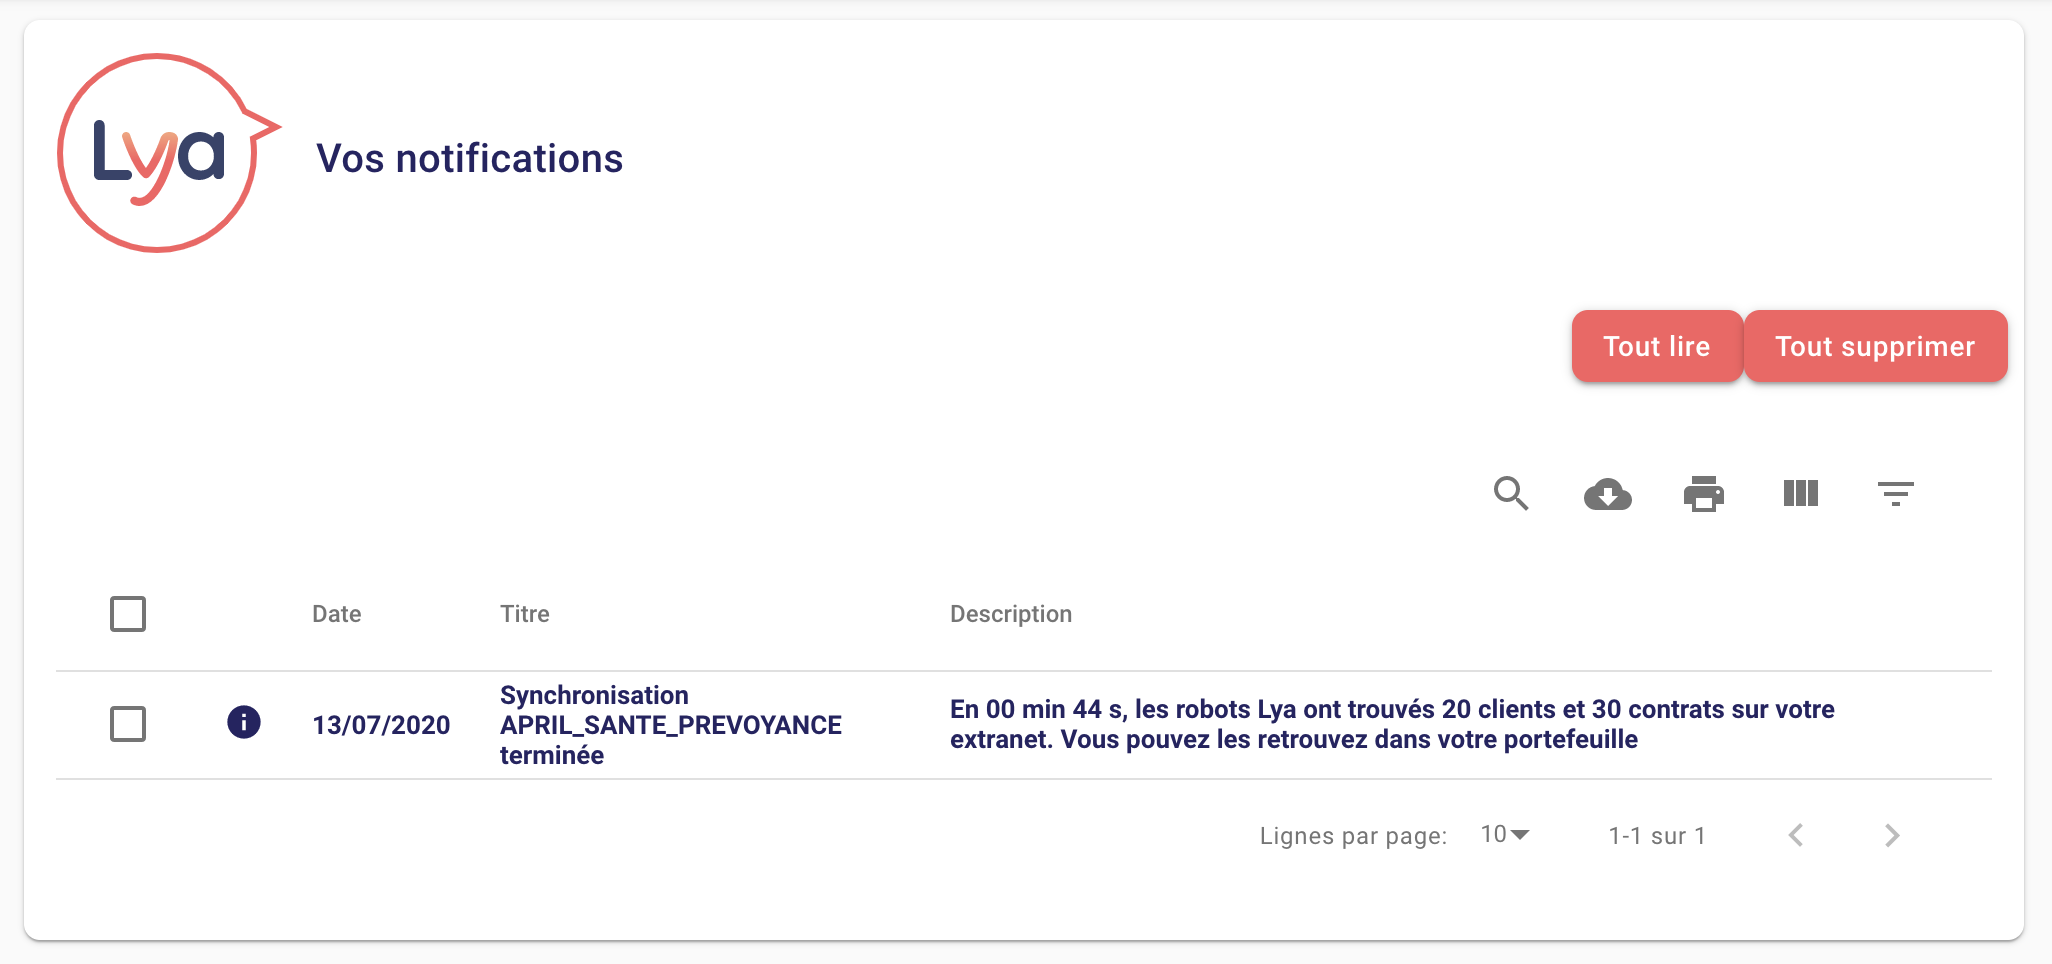Open Synchronisation APRIL_SANTE_PREVOYANCE terminée notification
Screen dimensions: 2052x964
tap(670, 725)
